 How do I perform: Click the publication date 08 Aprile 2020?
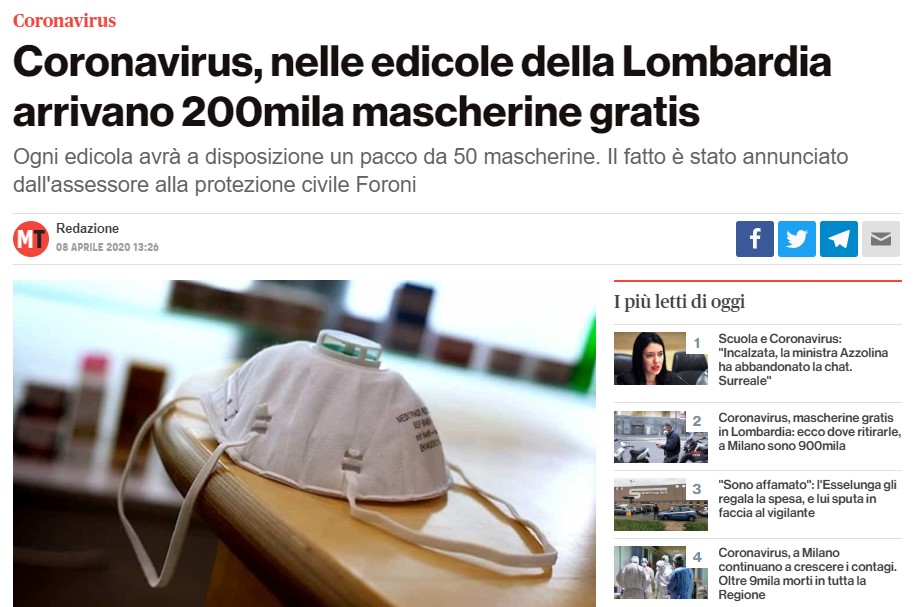pos(107,247)
